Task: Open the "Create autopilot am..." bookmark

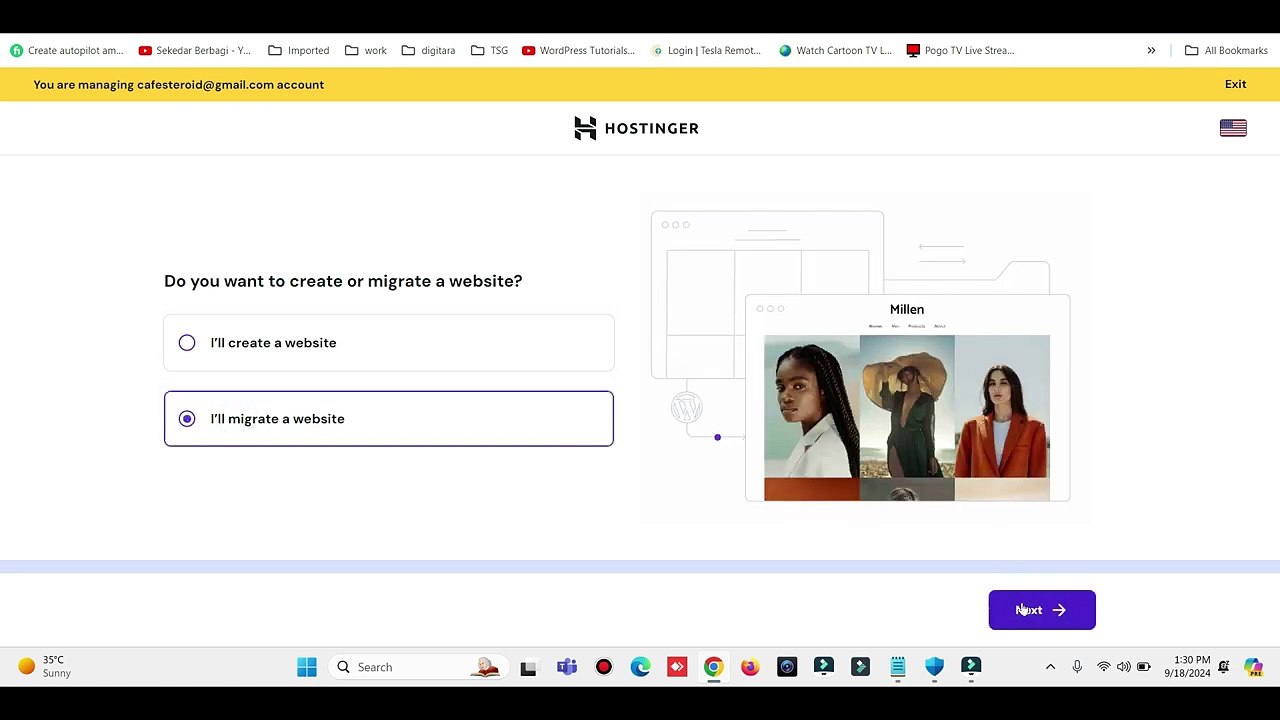Action: (x=67, y=50)
